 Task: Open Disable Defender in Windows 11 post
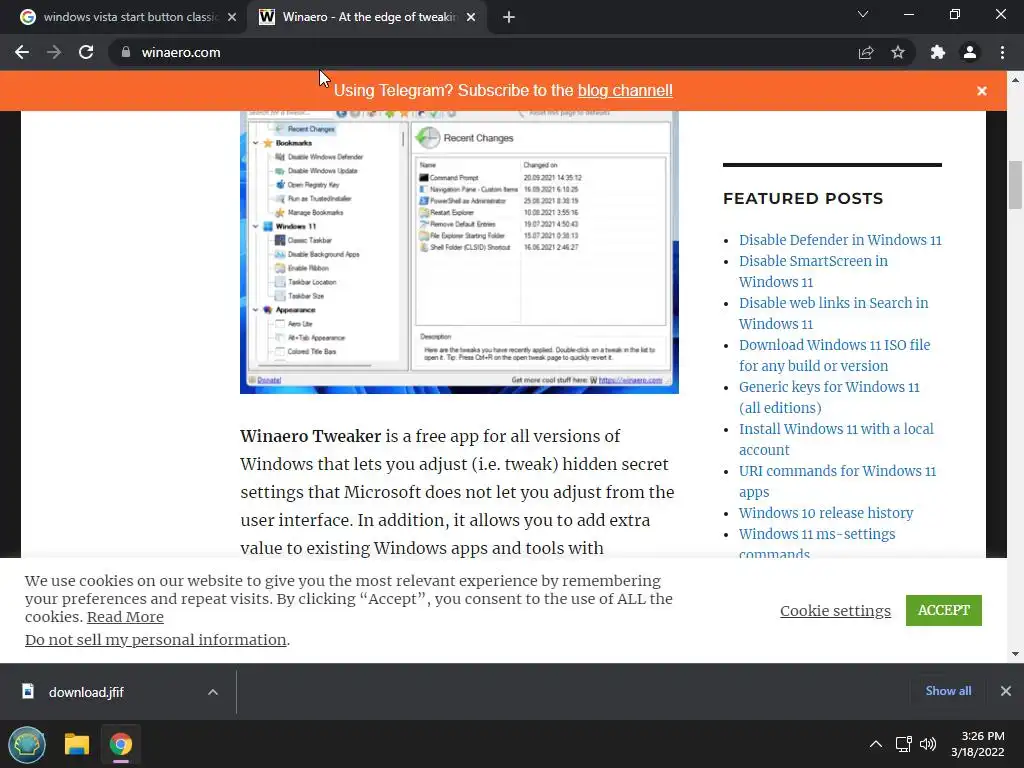coord(840,240)
